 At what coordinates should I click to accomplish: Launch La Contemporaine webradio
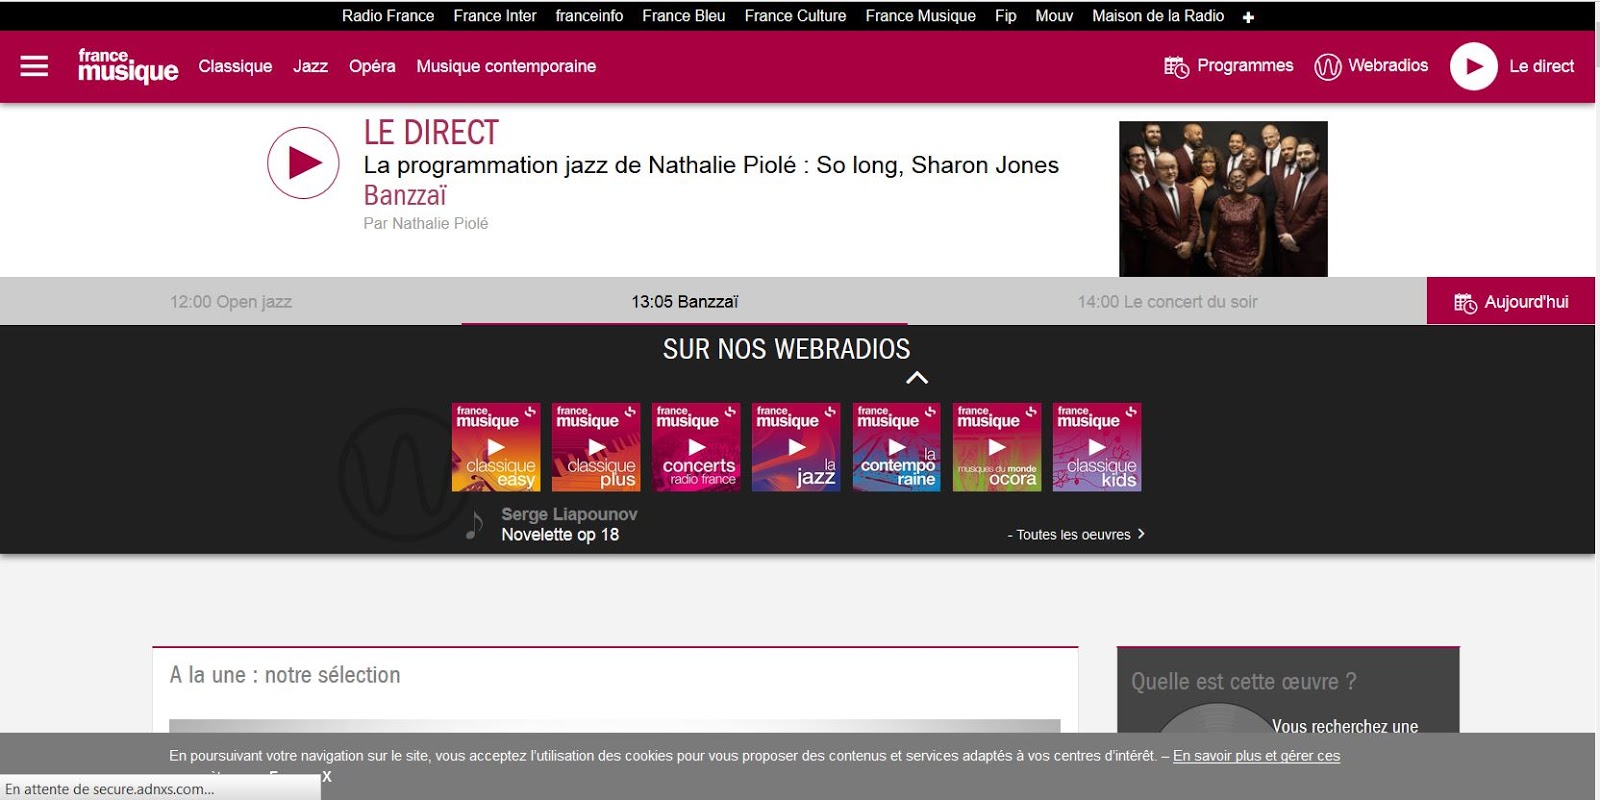[x=896, y=447]
